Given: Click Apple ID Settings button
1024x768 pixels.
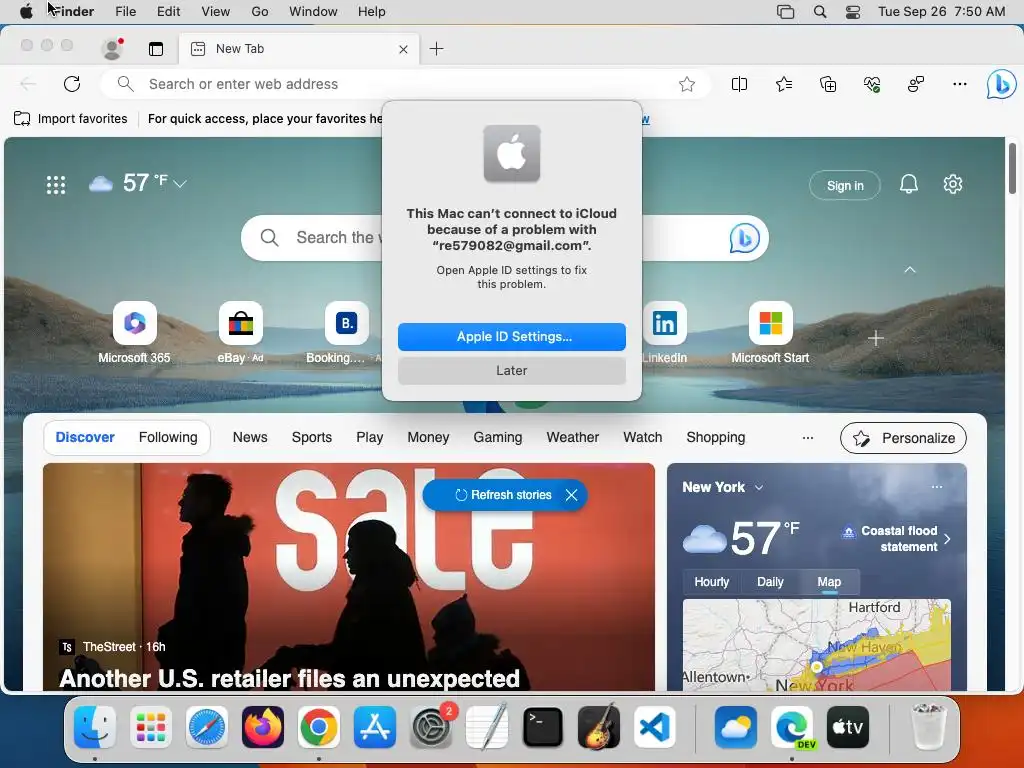Looking at the screenshot, I should tap(511, 337).
